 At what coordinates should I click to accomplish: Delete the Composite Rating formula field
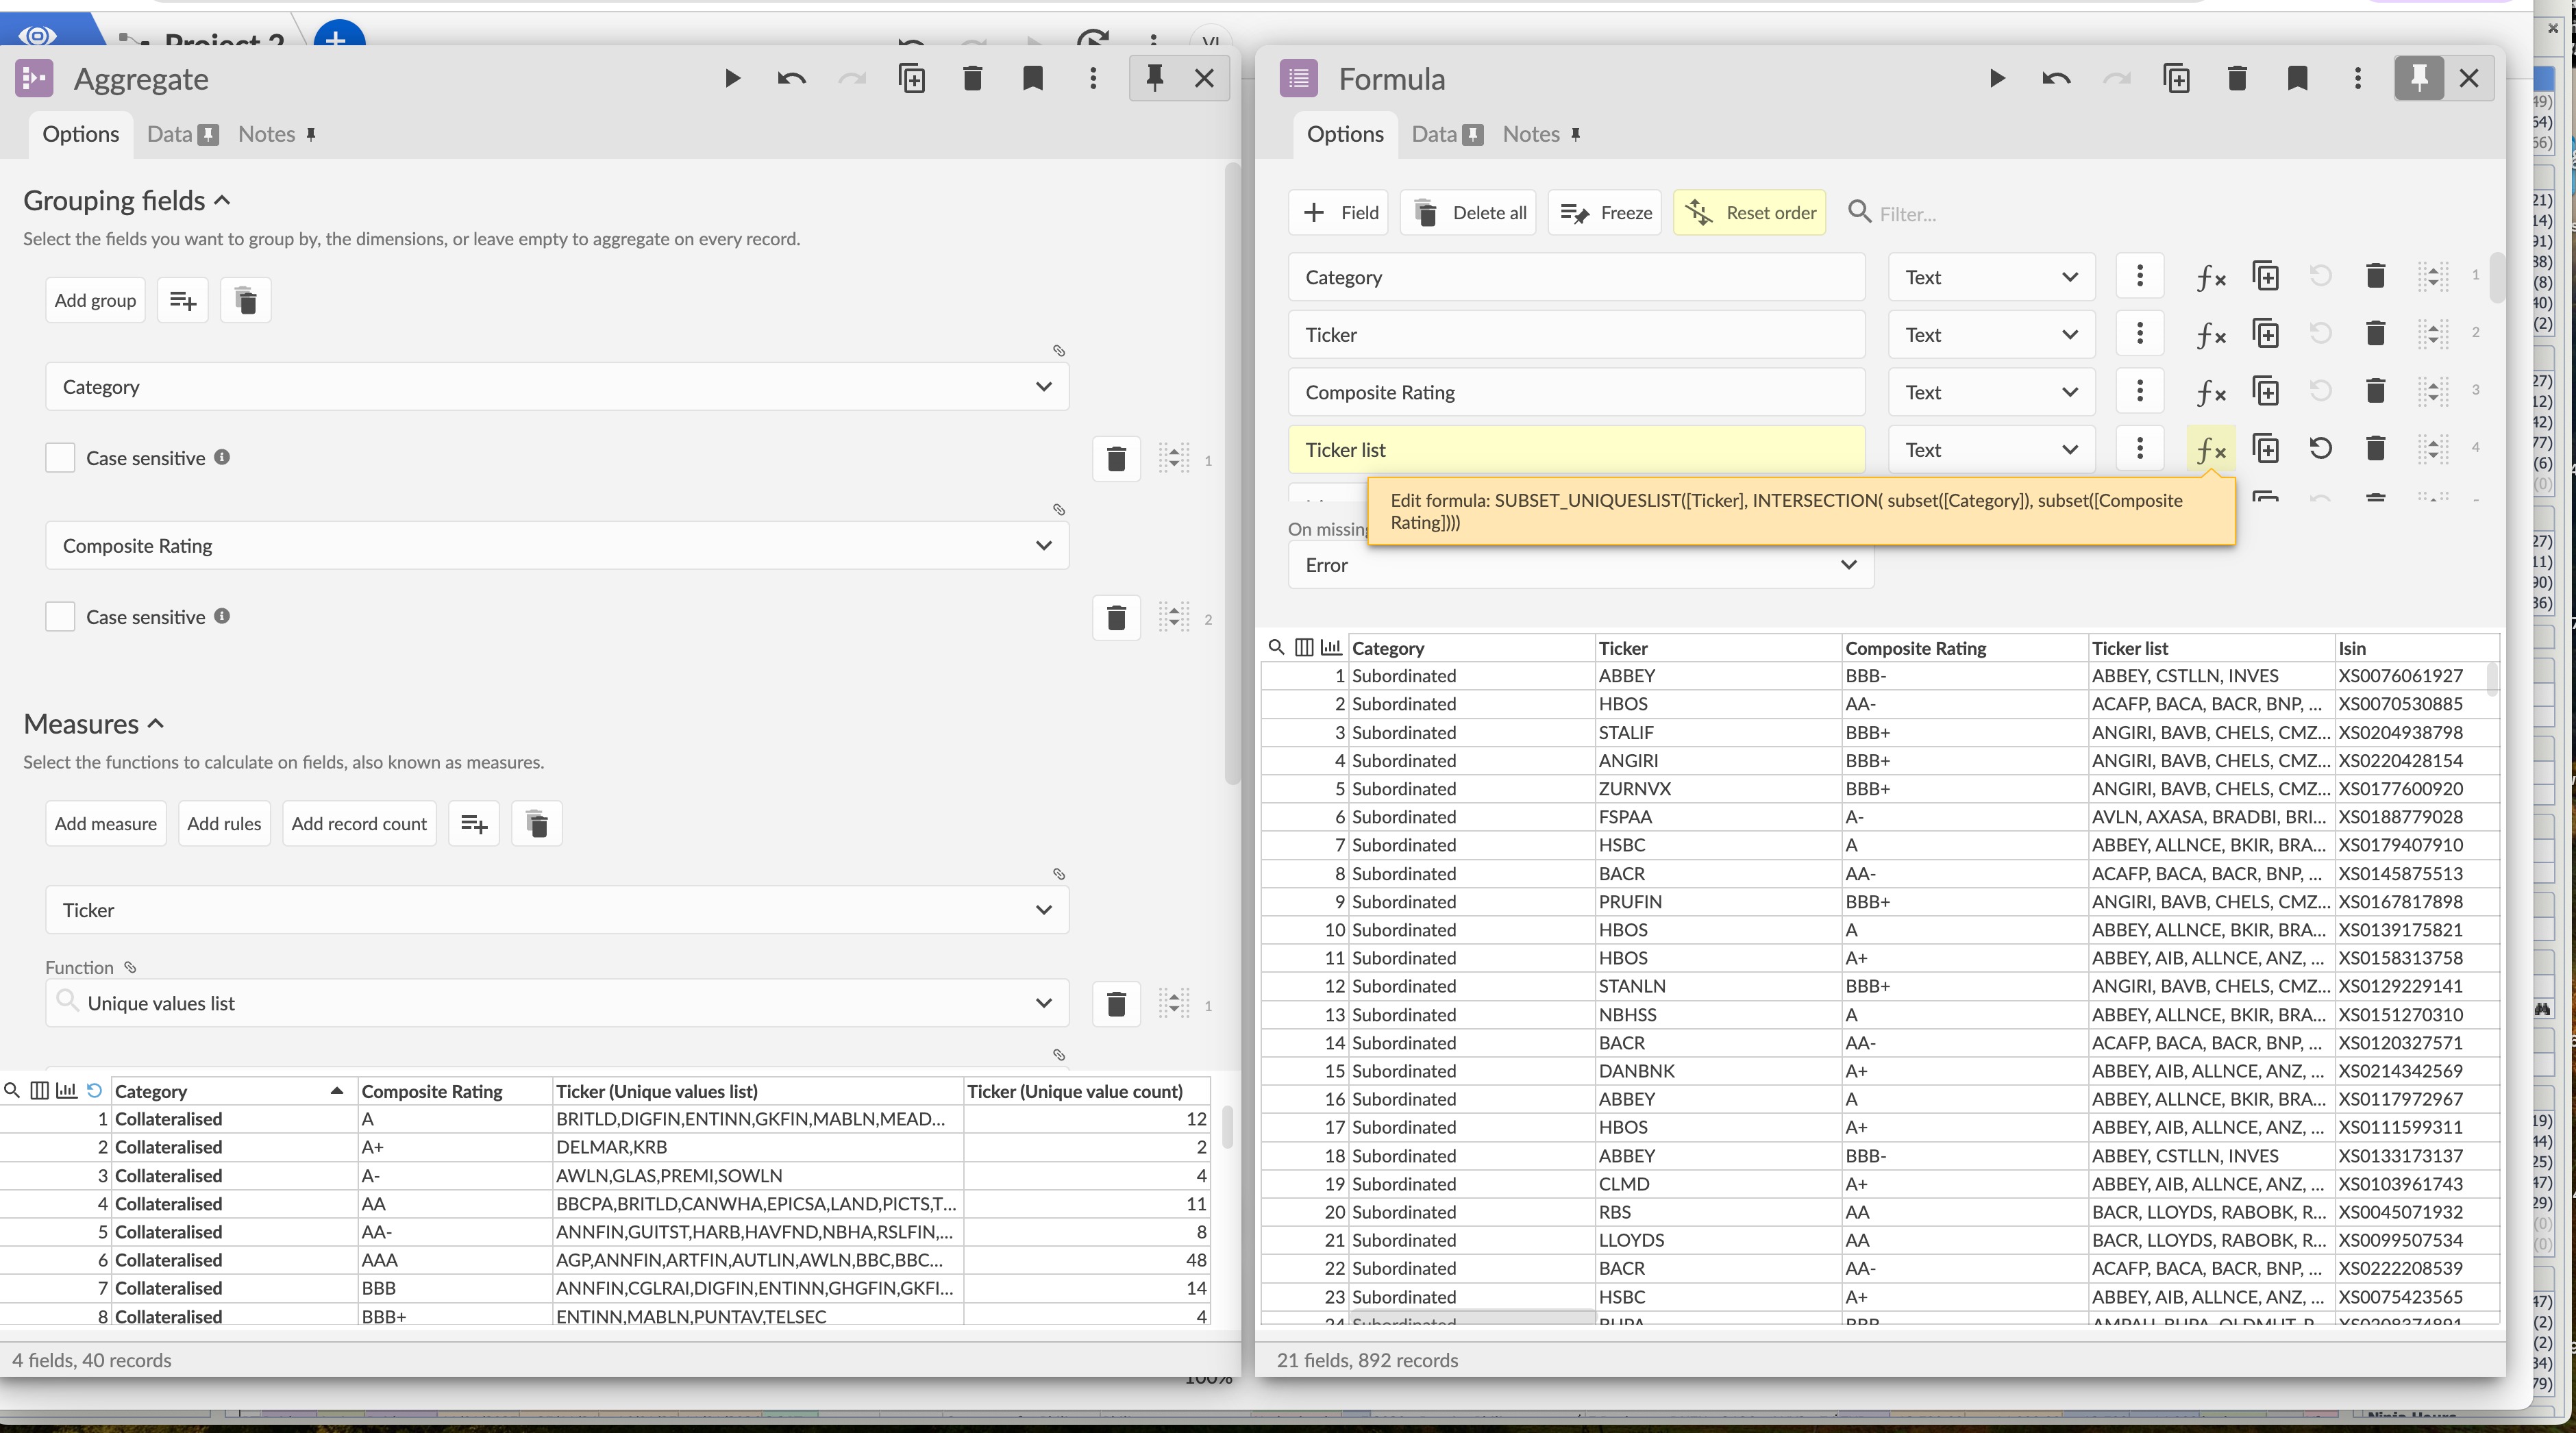(x=2376, y=391)
